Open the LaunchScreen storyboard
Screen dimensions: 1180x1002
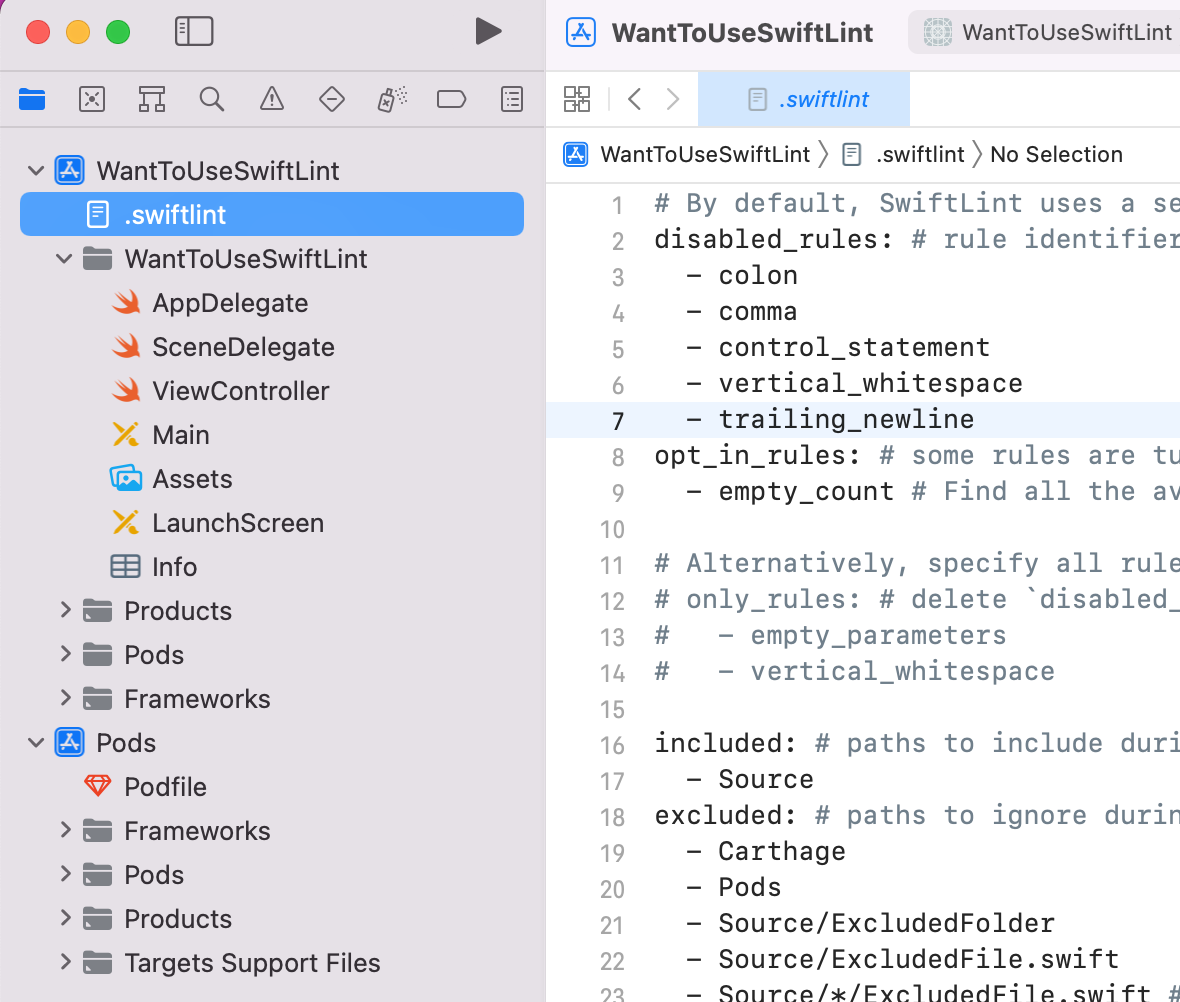(238, 523)
